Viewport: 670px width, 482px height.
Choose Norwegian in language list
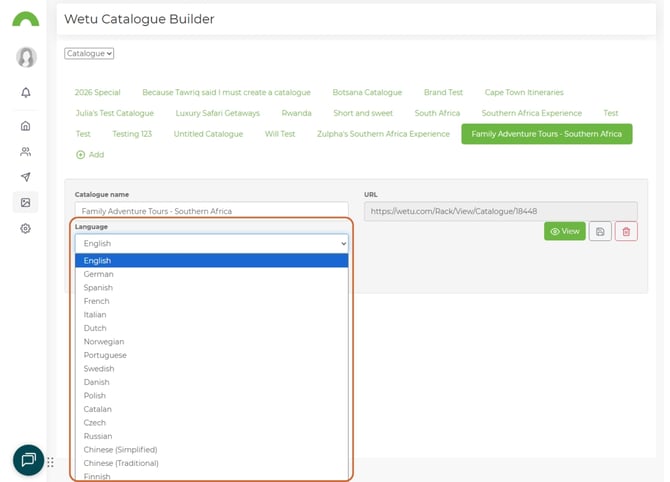(x=212, y=341)
